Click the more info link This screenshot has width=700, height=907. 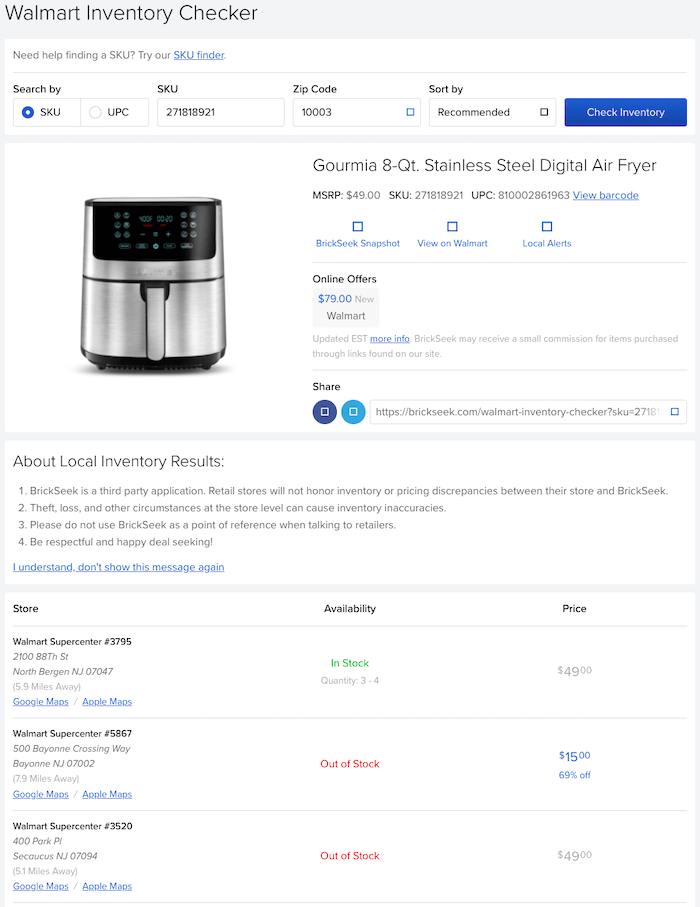pyautogui.click(x=389, y=339)
